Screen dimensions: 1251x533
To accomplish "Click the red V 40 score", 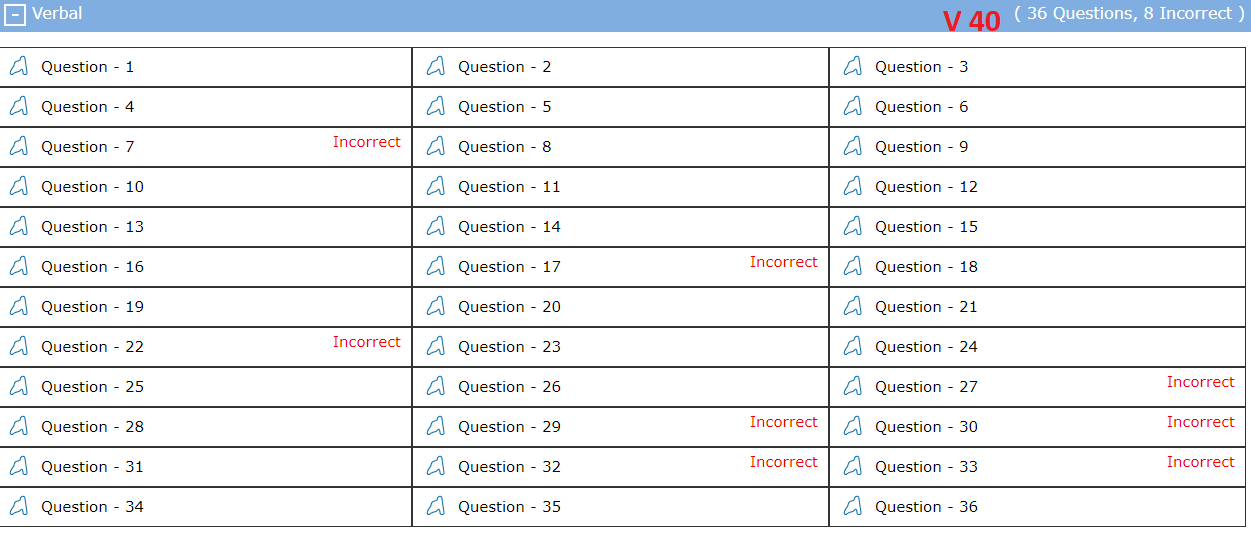I will click(x=971, y=21).
